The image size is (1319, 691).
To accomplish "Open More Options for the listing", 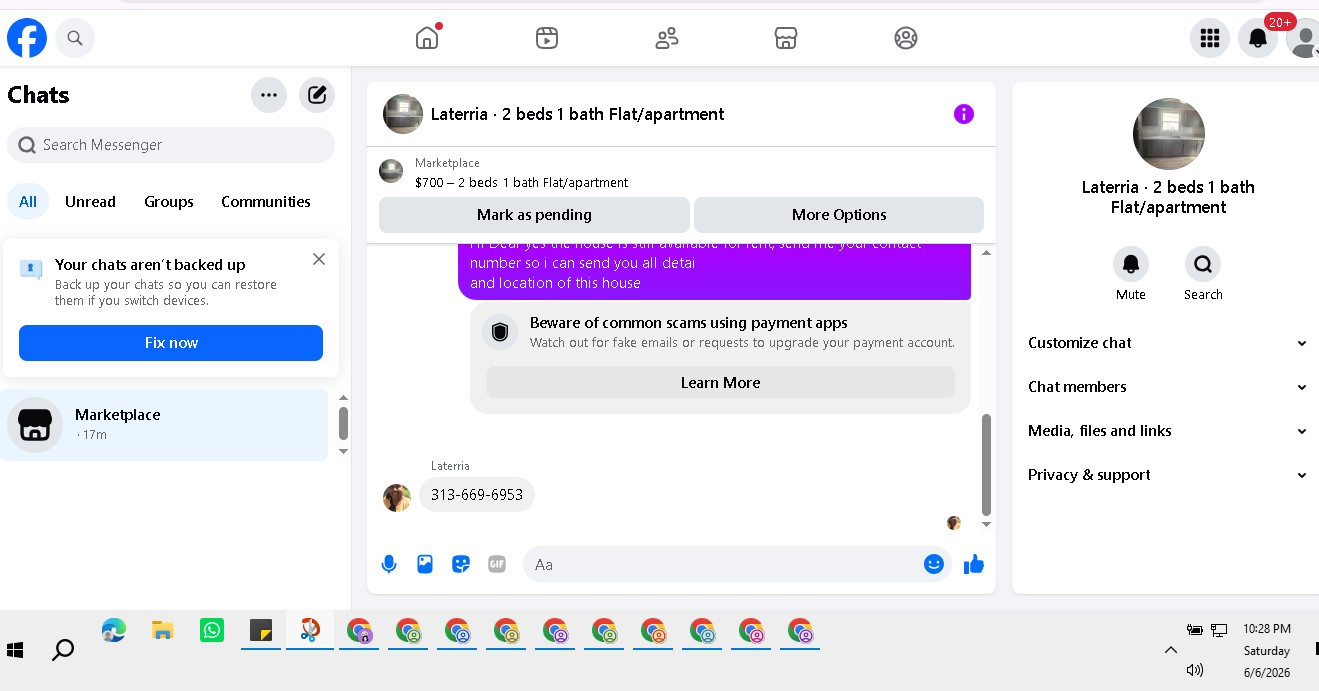I will [839, 215].
